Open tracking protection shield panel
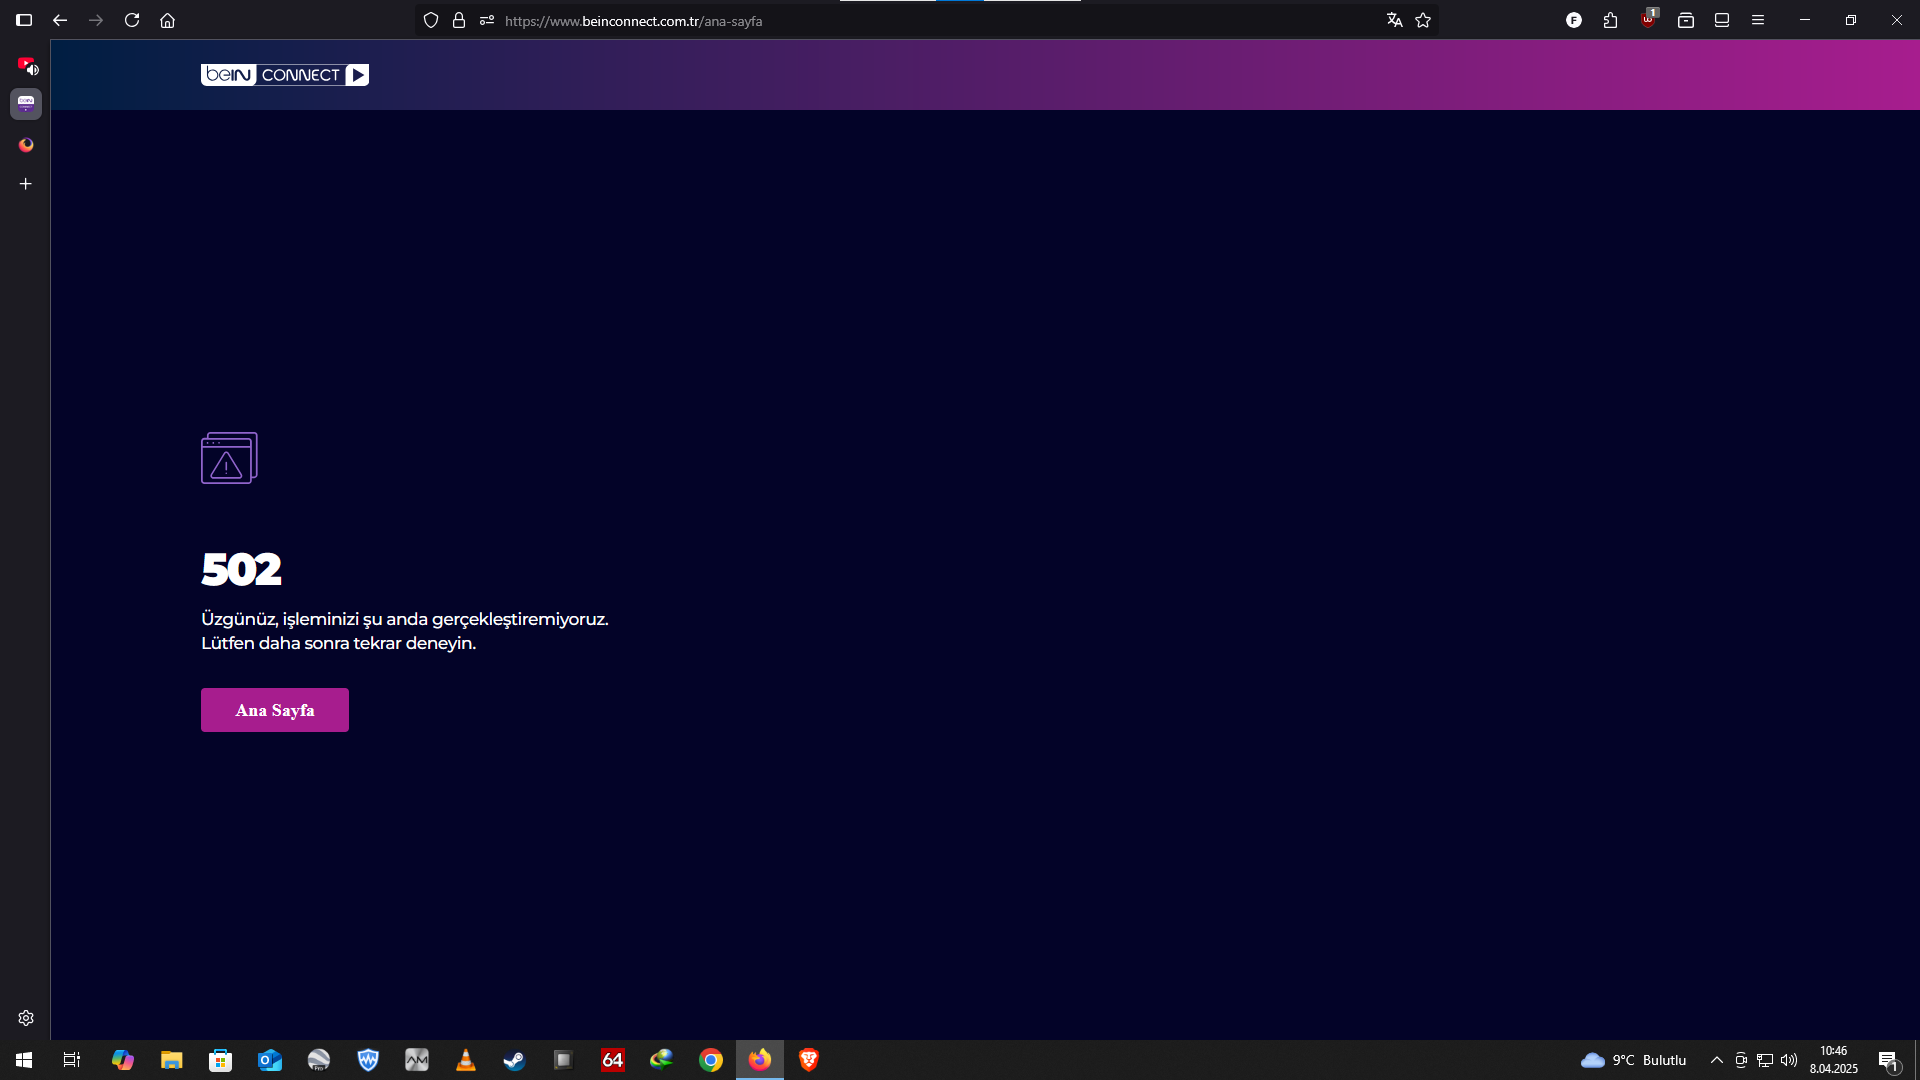 pyautogui.click(x=431, y=20)
